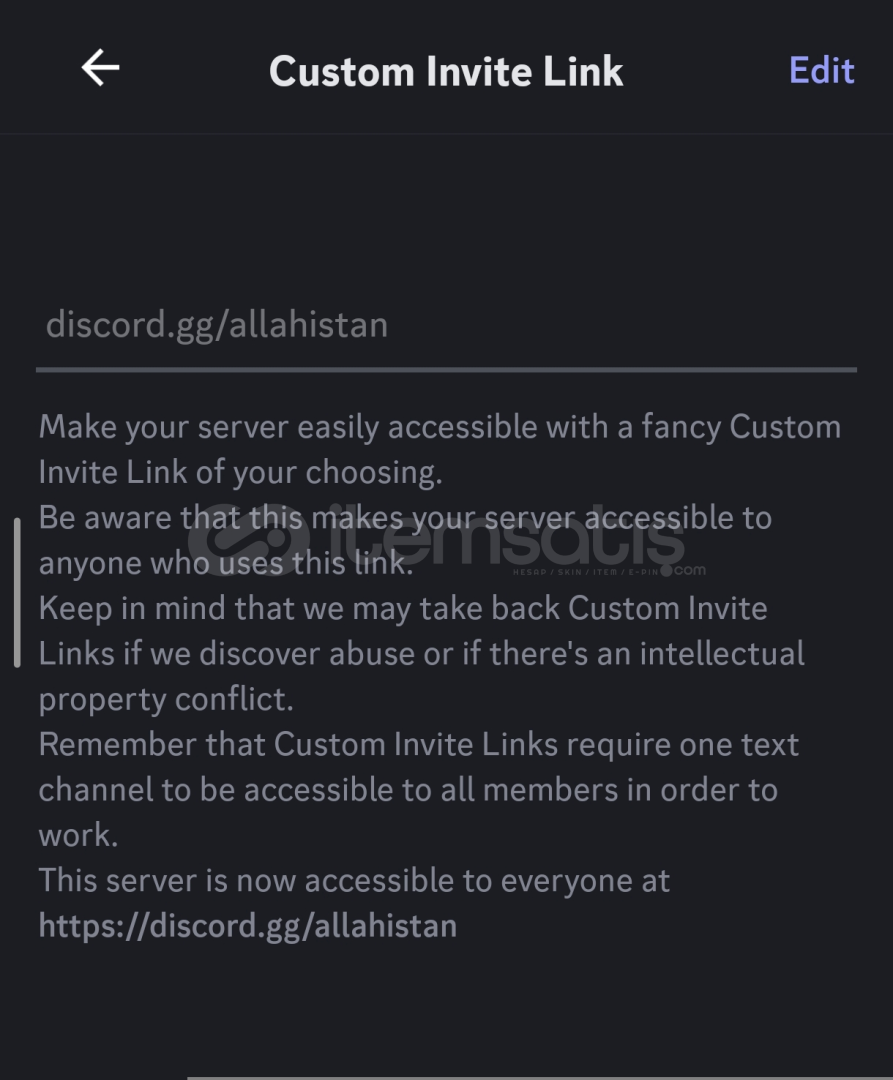Click the HESAP / SKIN / ITEM tagline
Screen dimensions: 893x1080
coord(585,572)
